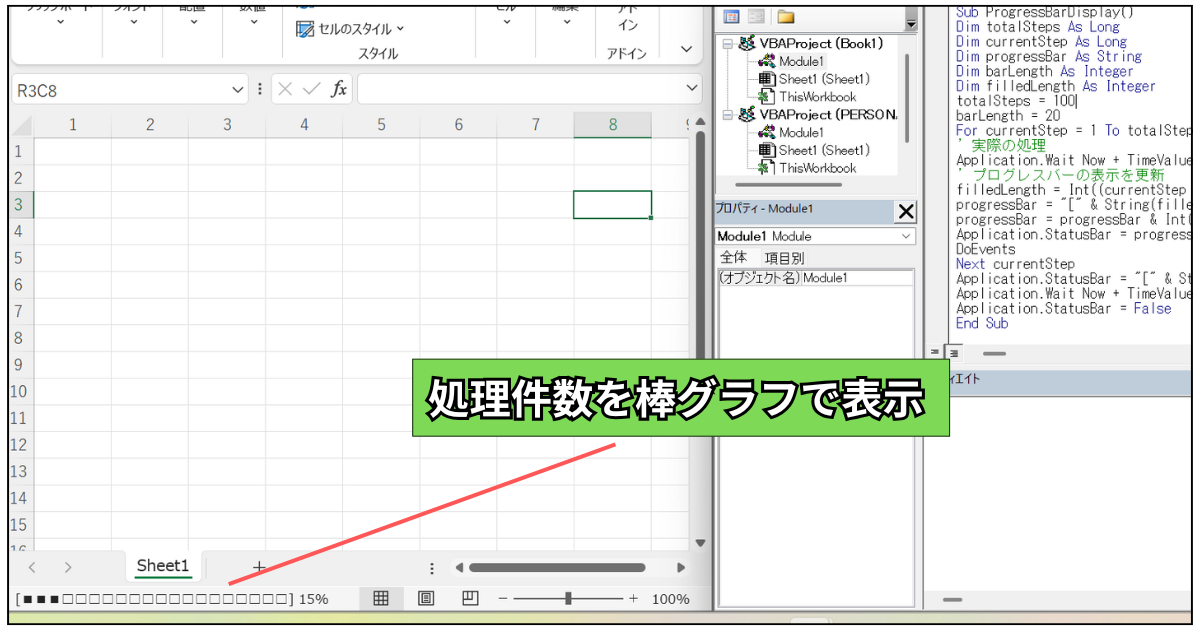Click the View Code icon in Project Explorer
1200x630 pixels.
(x=731, y=17)
